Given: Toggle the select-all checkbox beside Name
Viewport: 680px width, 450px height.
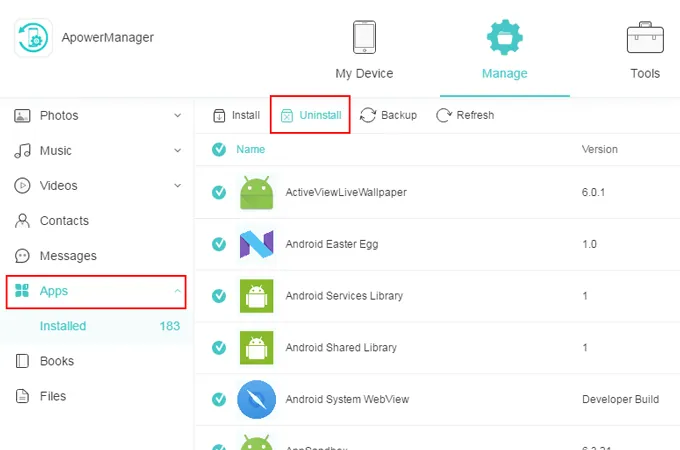Looking at the screenshot, I should click(219, 149).
